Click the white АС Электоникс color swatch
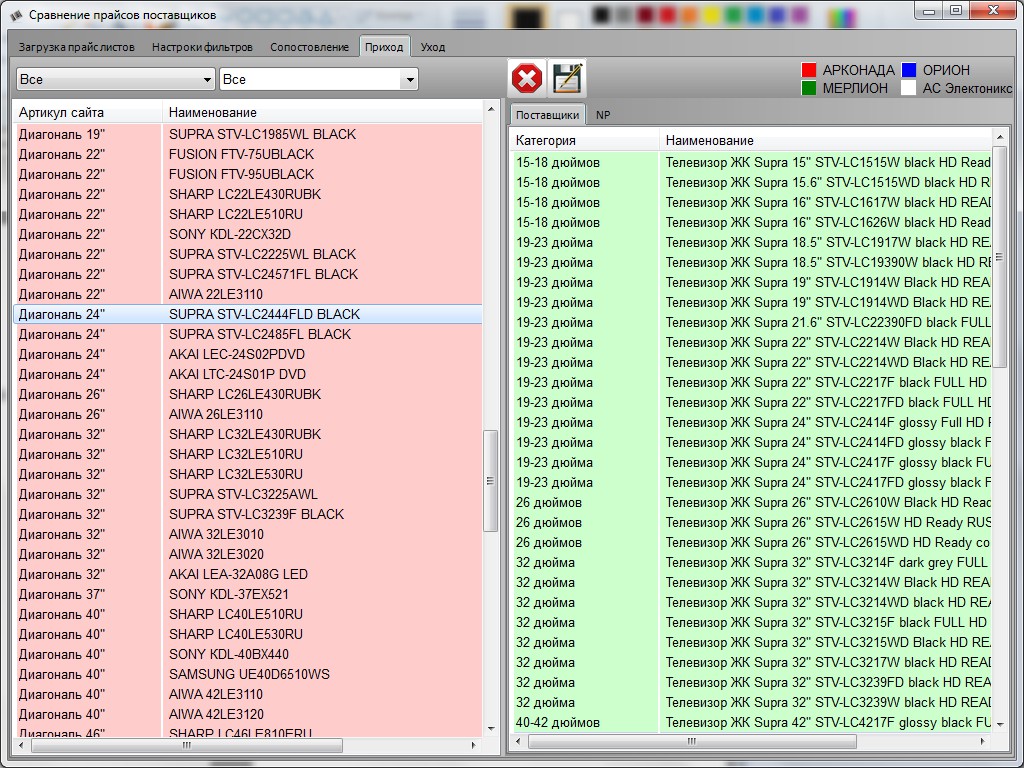This screenshot has width=1024, height=768. 908,88
